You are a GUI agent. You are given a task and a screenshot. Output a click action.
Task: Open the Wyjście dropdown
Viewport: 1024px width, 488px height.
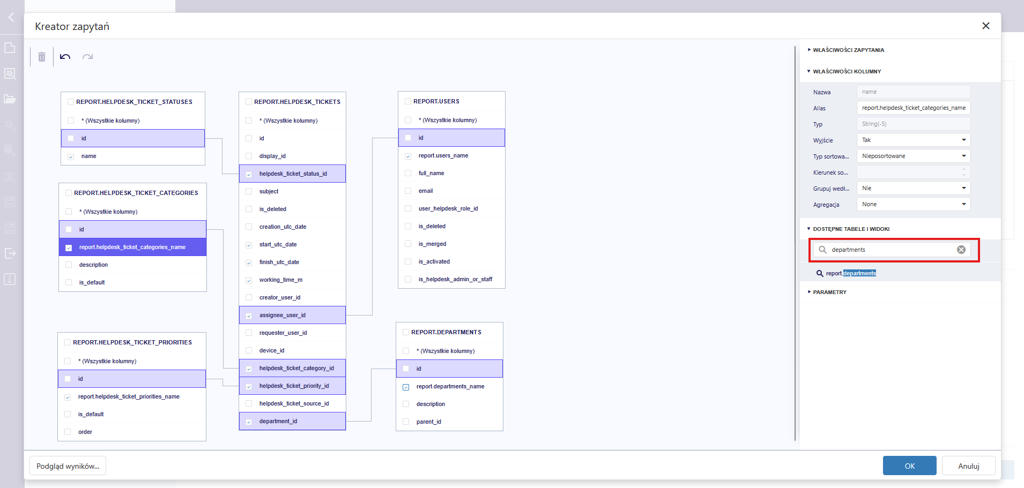coord(914,140)
